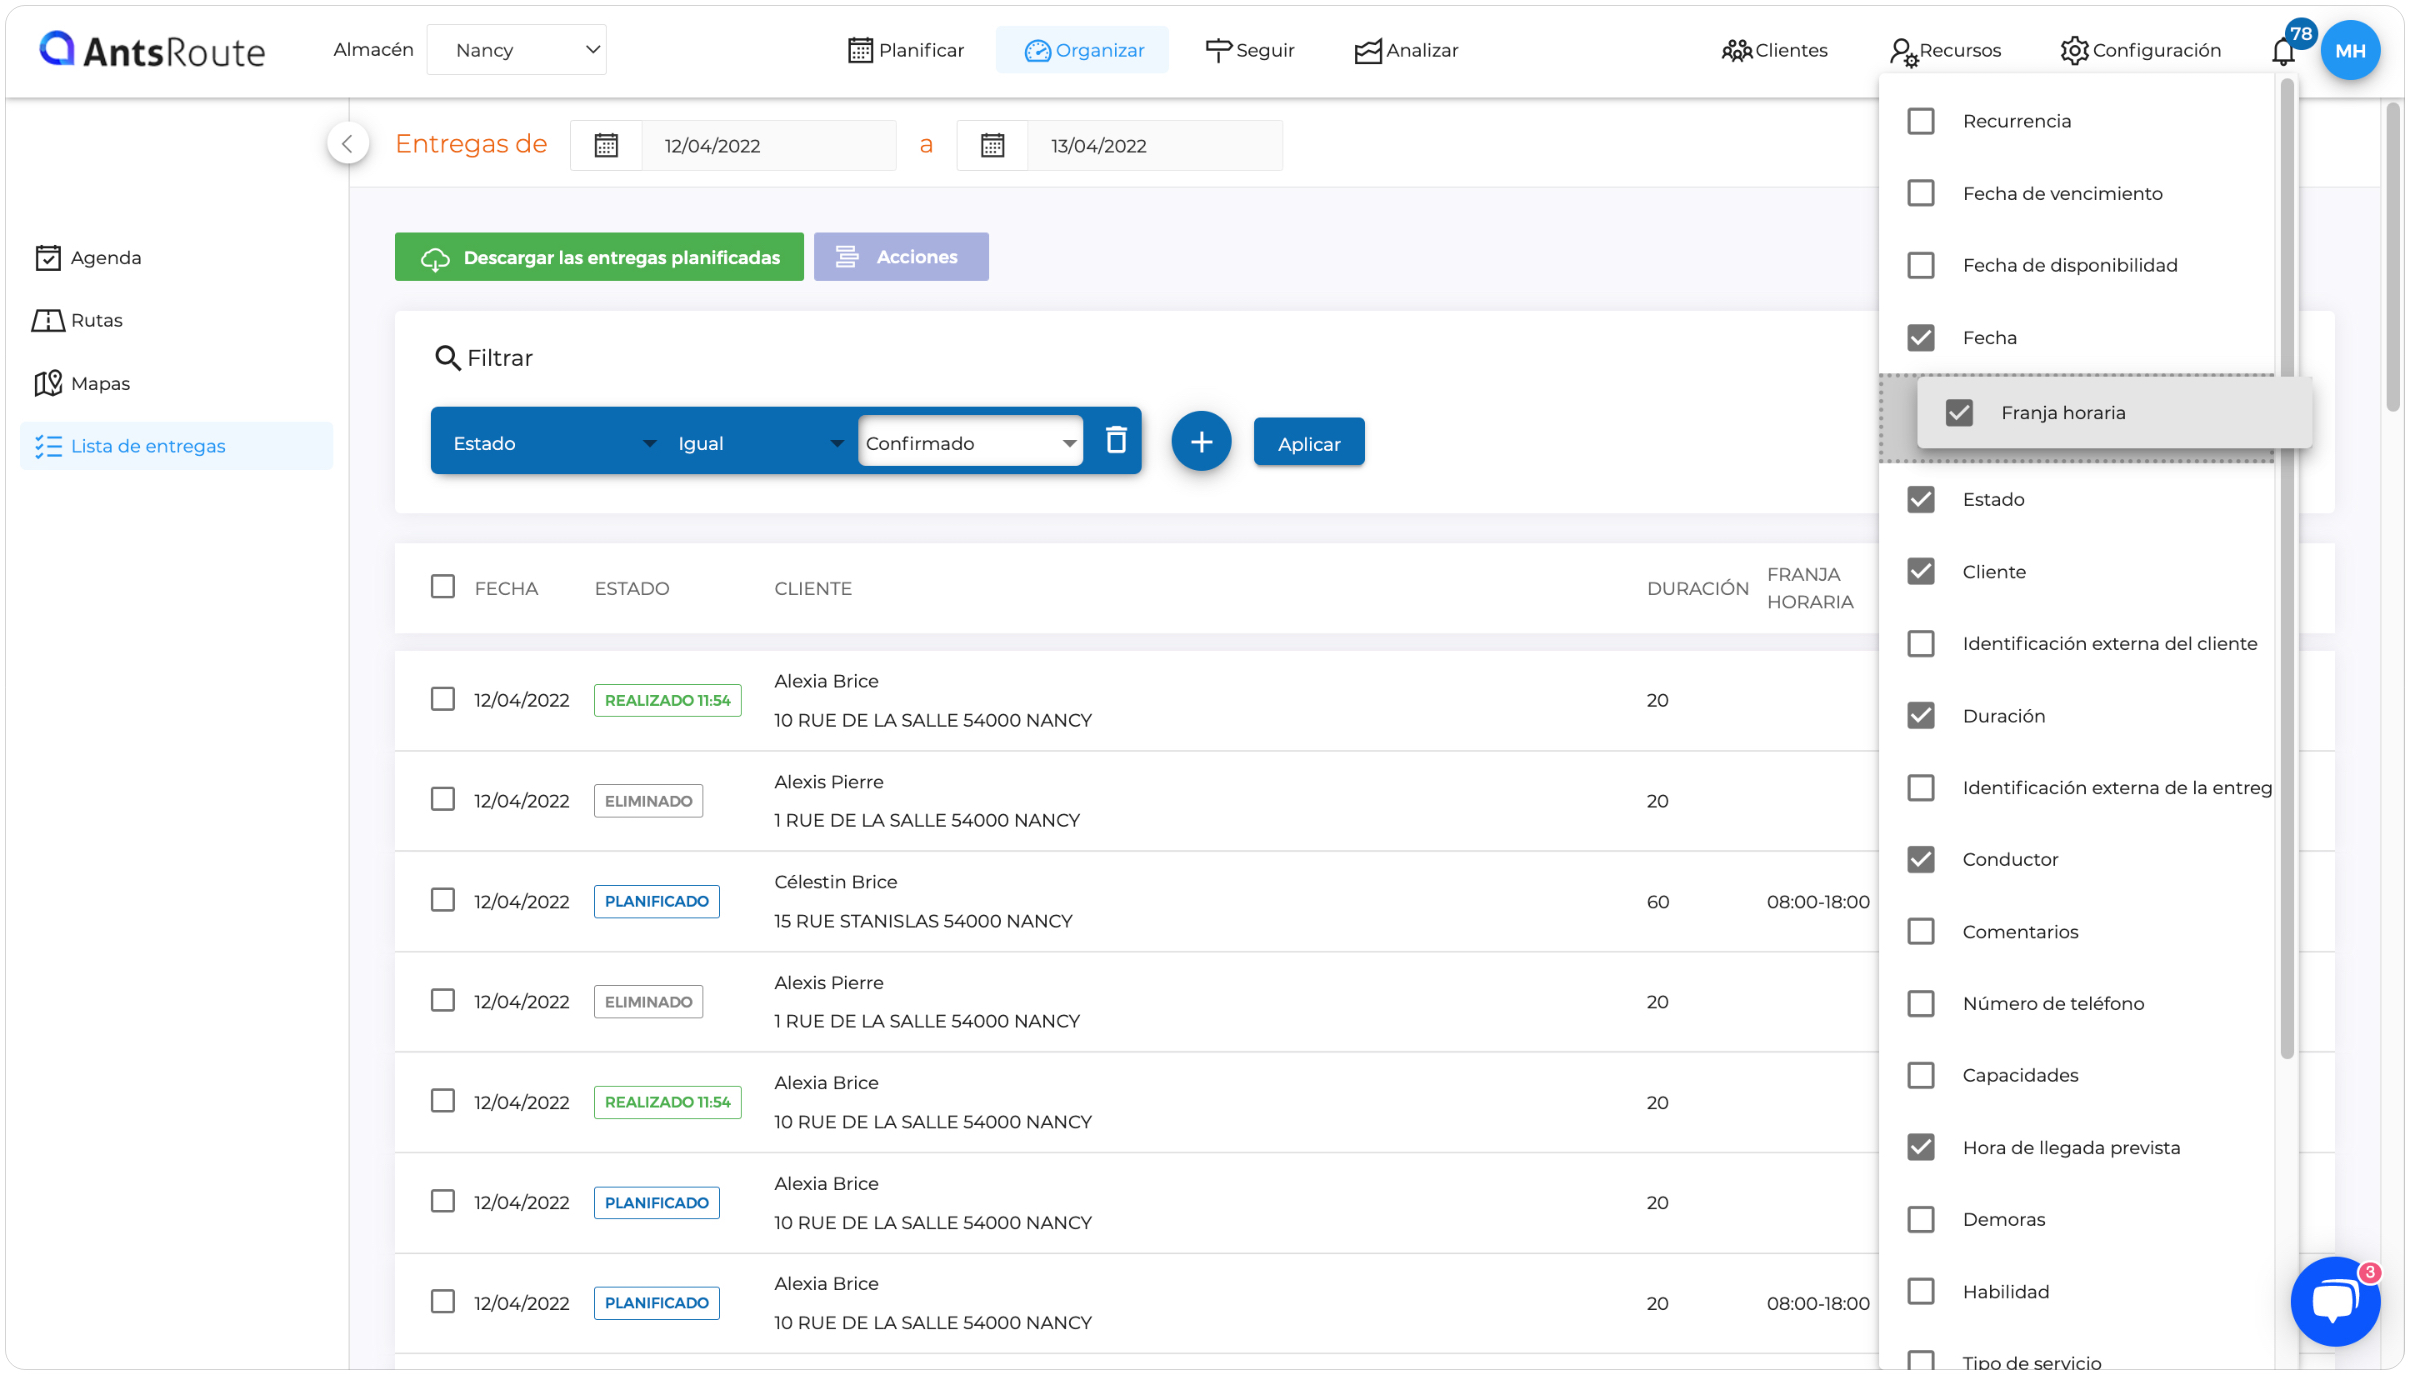The width and height of the screenshot is (2409, 1374).
Task: Uncheck the Conductor column checkbox
Action: pyautogui.click(x=1920, y=859)
